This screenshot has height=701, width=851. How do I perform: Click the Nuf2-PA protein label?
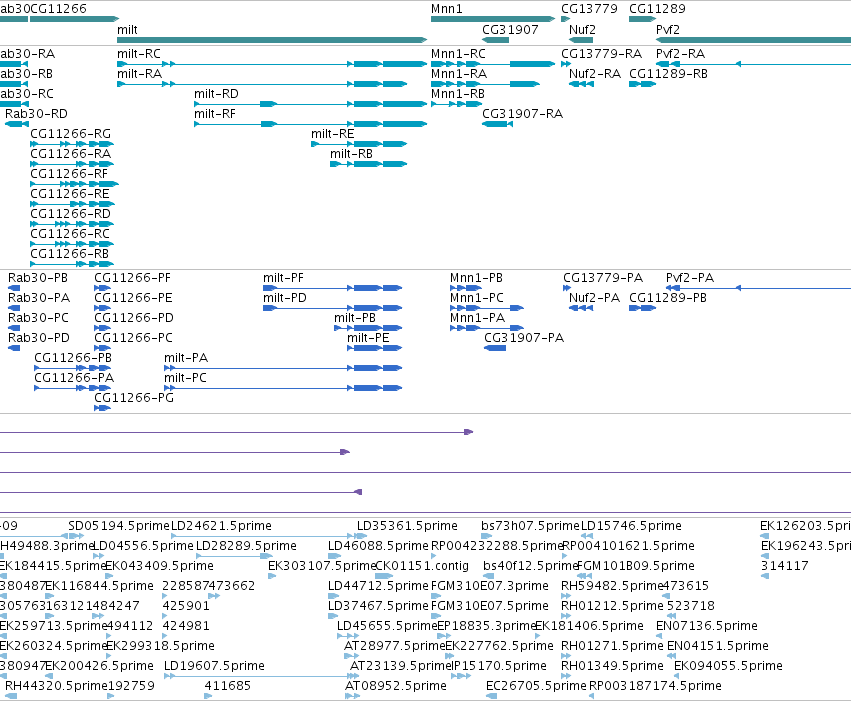point(594,298)
